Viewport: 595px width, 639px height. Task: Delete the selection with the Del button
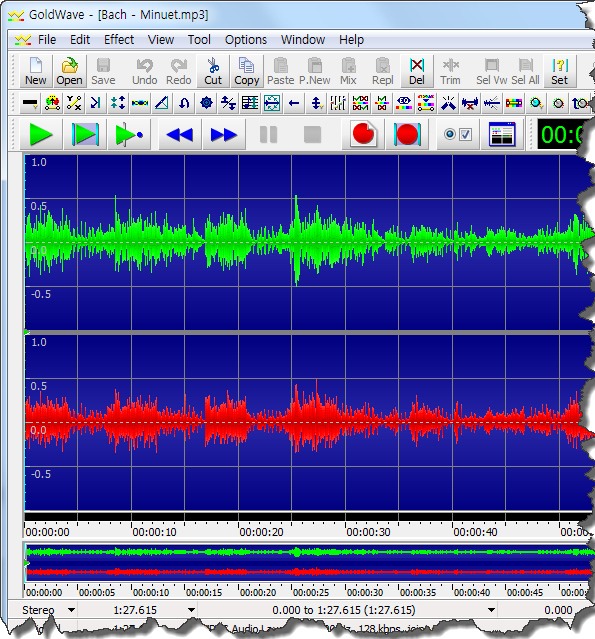[x=416, y=72]
